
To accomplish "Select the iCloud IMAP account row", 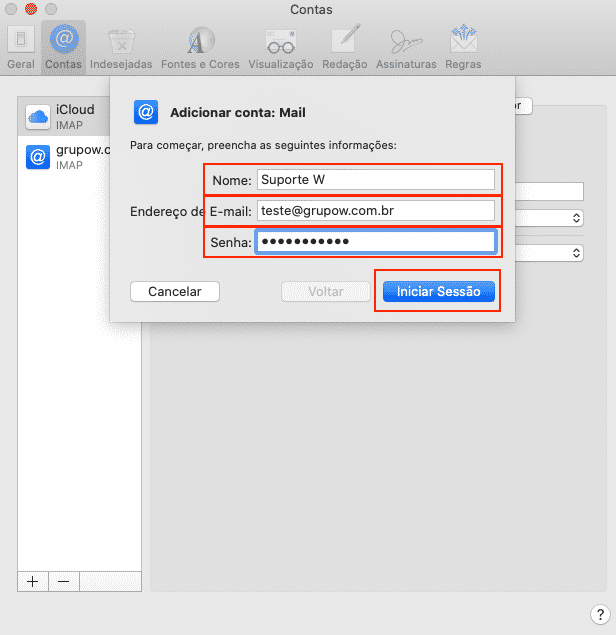I will [64, 117].
